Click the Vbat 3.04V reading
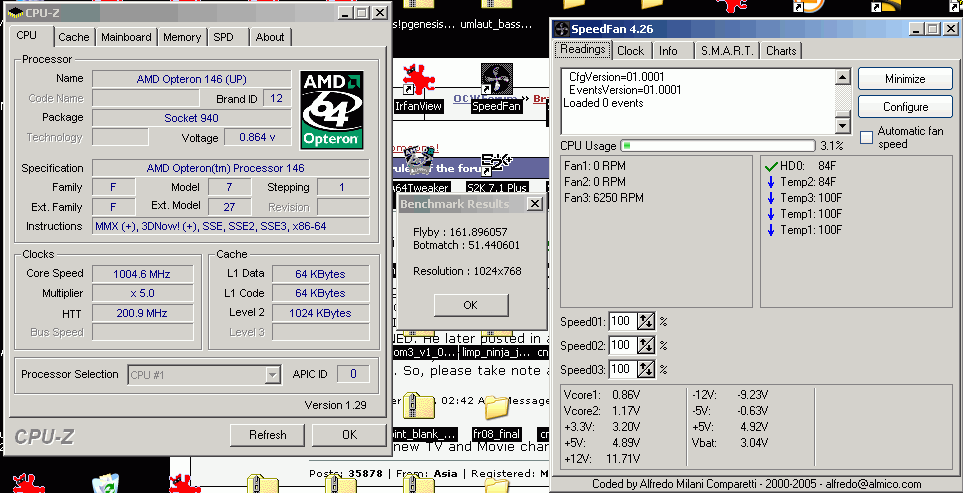Viewport: 963px width, 493px height. [730, 443]
